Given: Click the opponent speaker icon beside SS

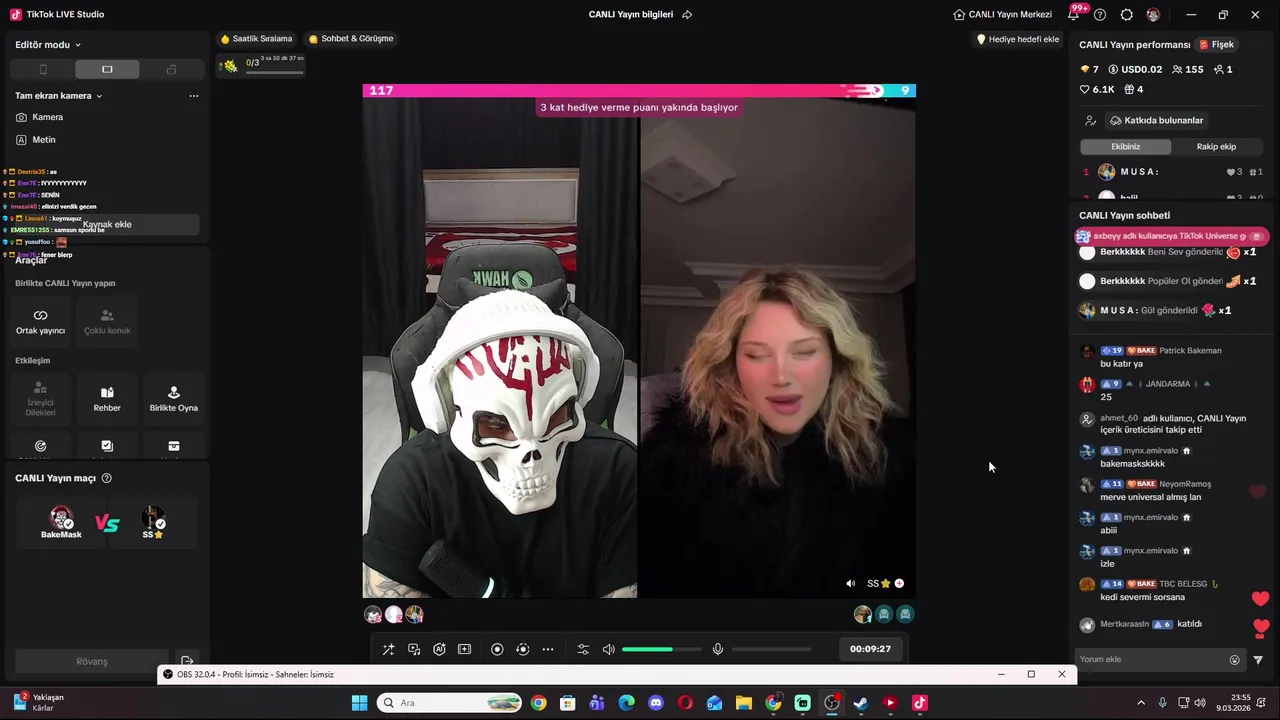Looking at the screenshot, I should [x=851, y=584].
